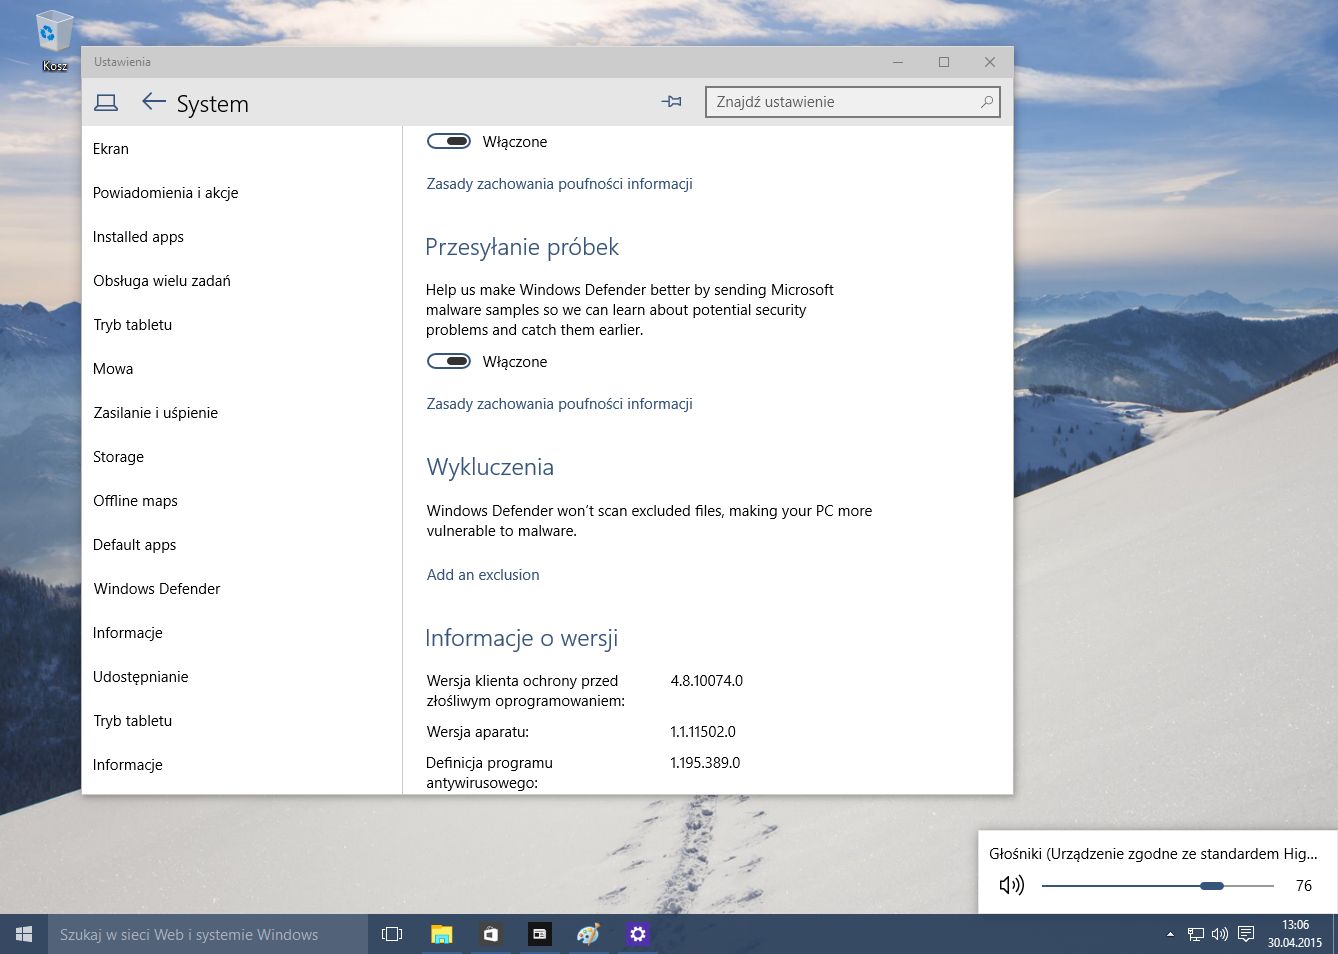Select Mowa in the sidebar
Image resolution: width=1338 pixels, height=954 pixels.
point(113,368)
